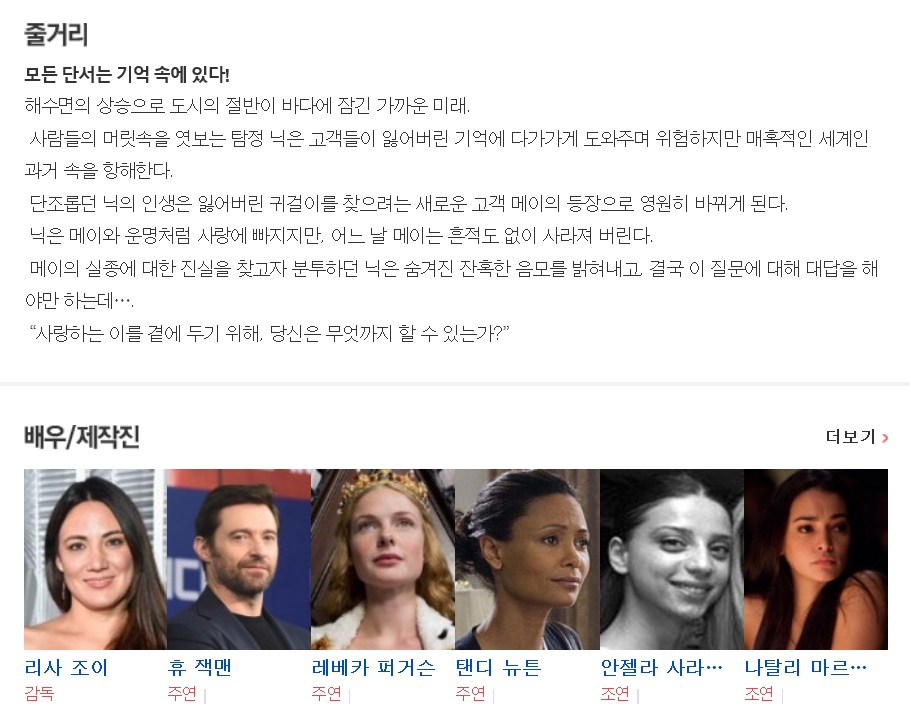Open 안젤라 사라's black-and-white photo
910x718 pixels.
(671, 559)
